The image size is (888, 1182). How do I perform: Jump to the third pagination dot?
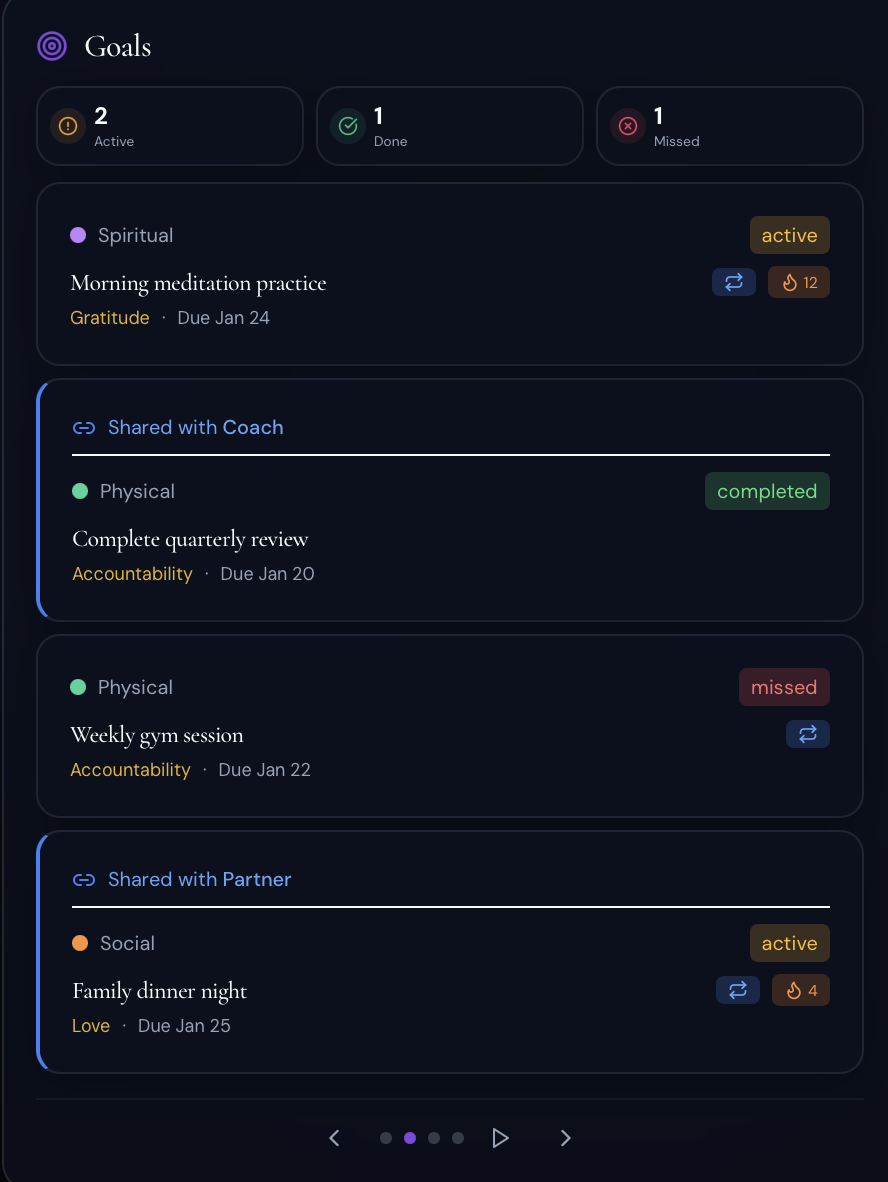(434, 1138)
